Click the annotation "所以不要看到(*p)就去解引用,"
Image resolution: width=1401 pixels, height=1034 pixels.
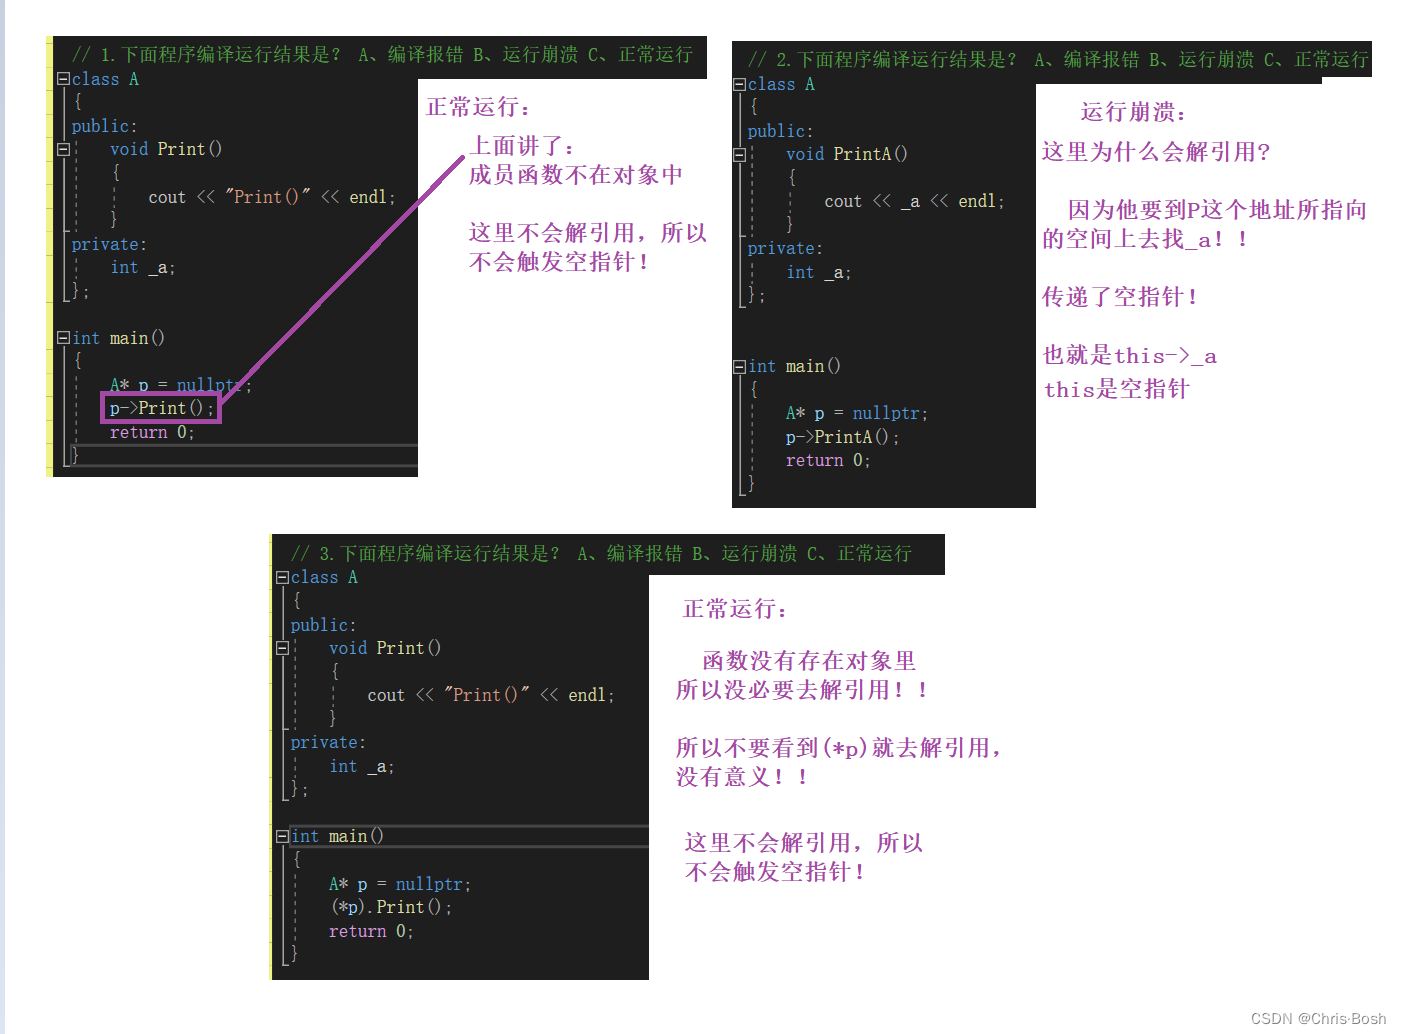coord(839,748)
